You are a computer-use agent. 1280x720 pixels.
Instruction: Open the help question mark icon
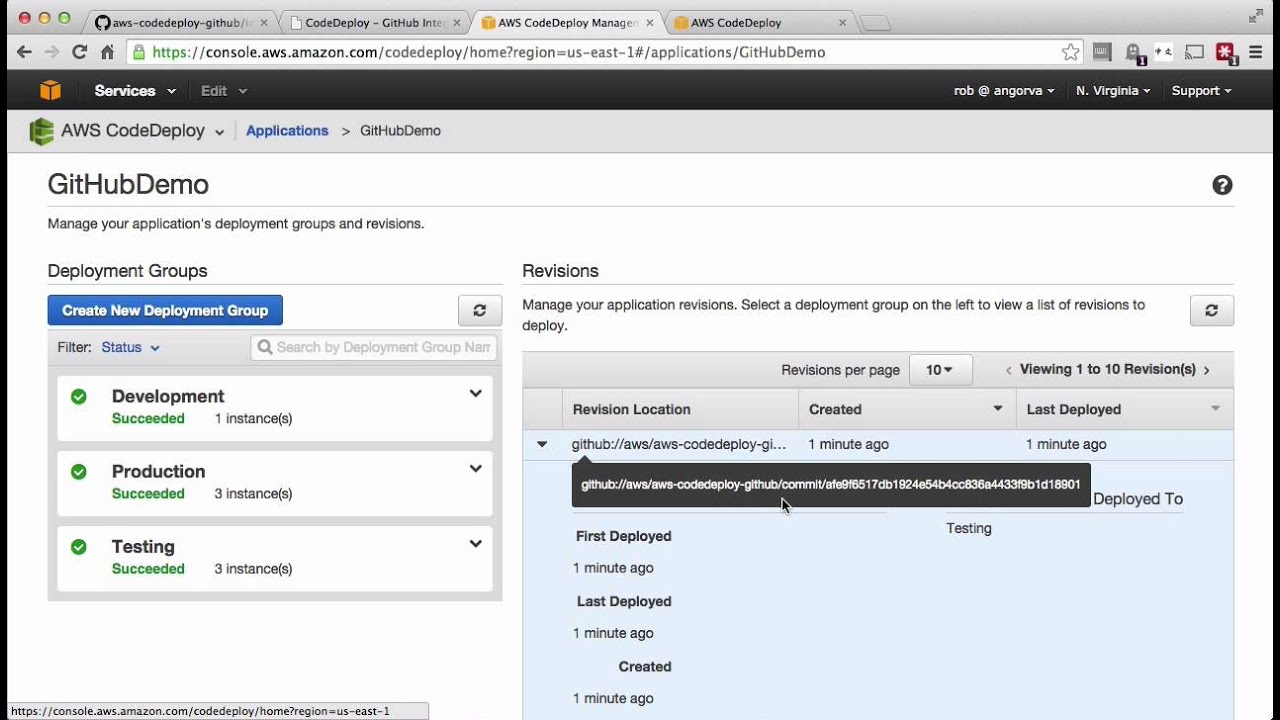[x=1222, y=185]
